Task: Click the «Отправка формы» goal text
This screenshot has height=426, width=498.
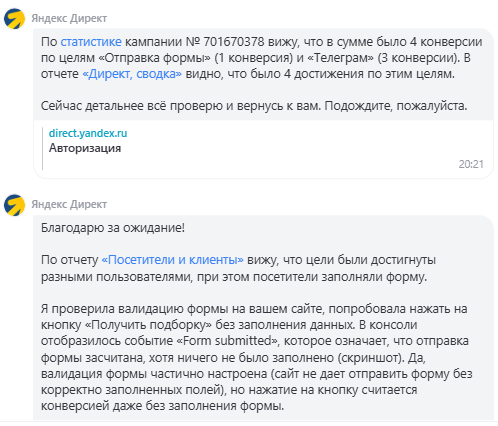Action: click(x=154, y=58)
